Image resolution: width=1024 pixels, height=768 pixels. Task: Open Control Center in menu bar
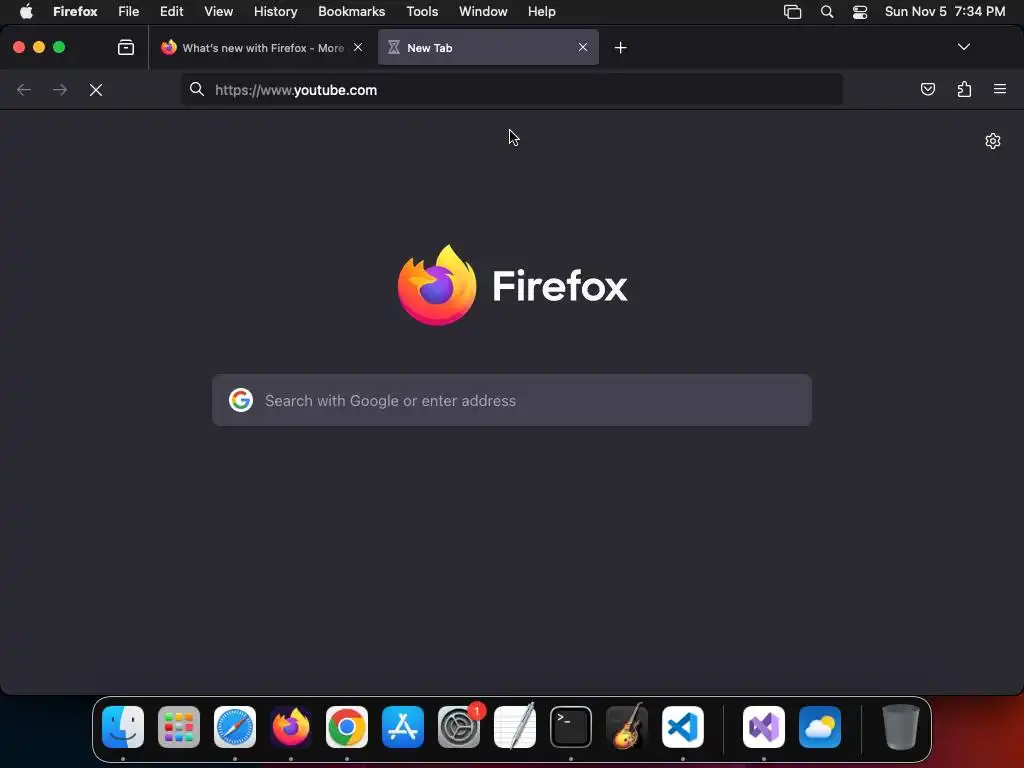[x=860, y=12]
